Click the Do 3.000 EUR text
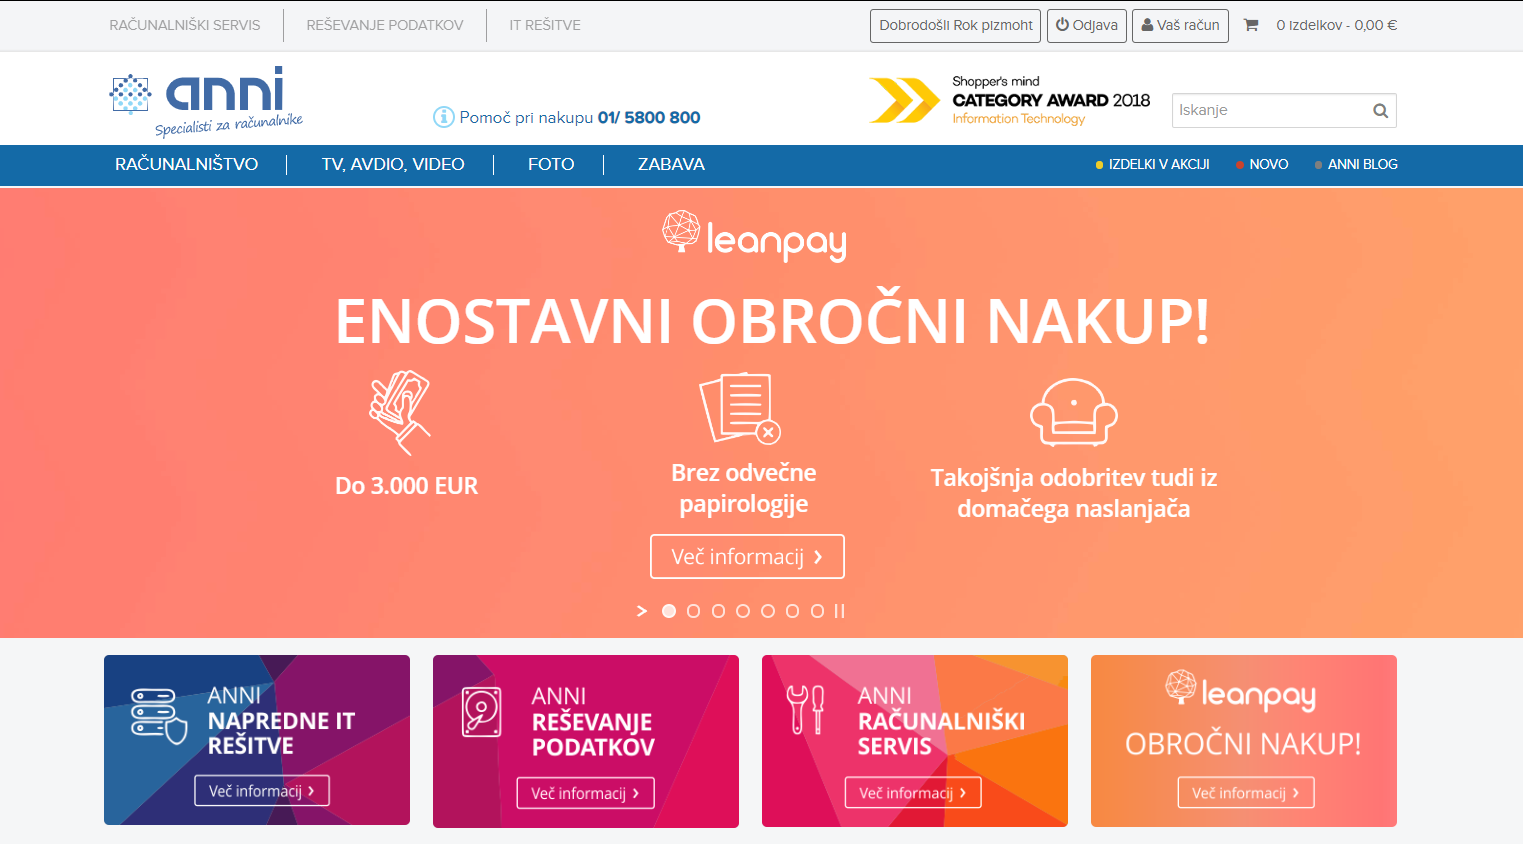This screenshot has height=844, width=1523. (x=406, y=486)
